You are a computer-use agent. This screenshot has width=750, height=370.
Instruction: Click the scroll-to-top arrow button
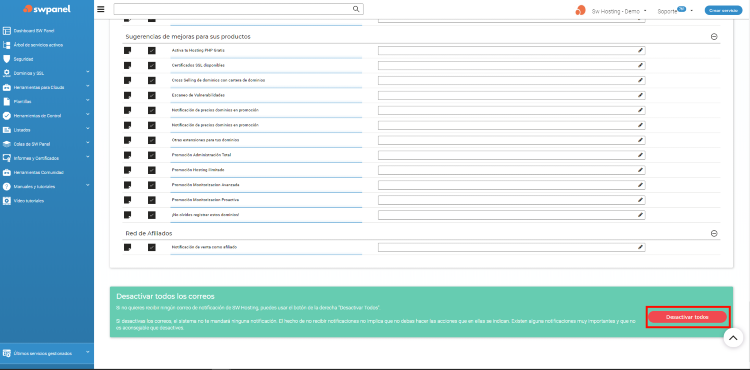733,338
